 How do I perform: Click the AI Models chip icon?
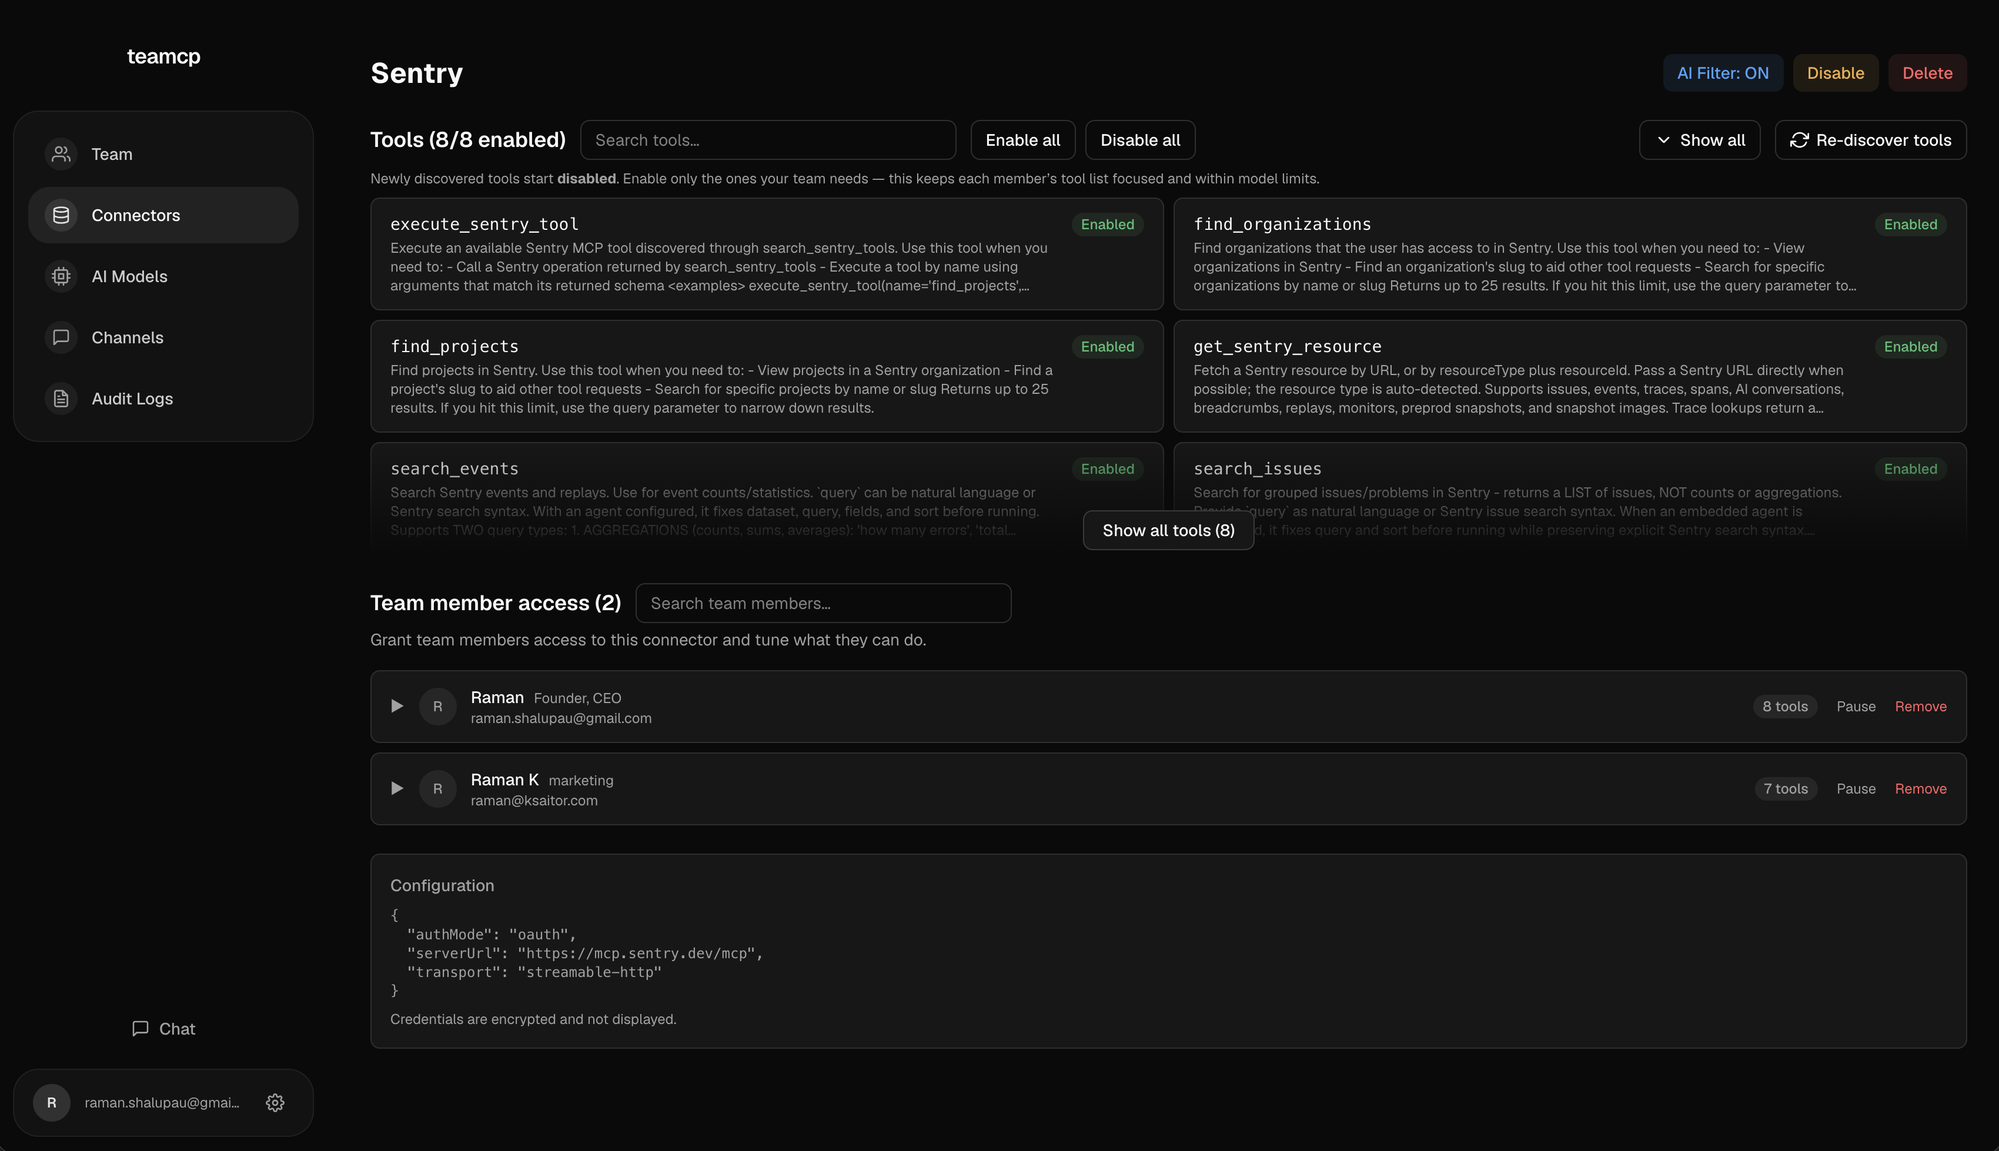click(x=61, y=276)
